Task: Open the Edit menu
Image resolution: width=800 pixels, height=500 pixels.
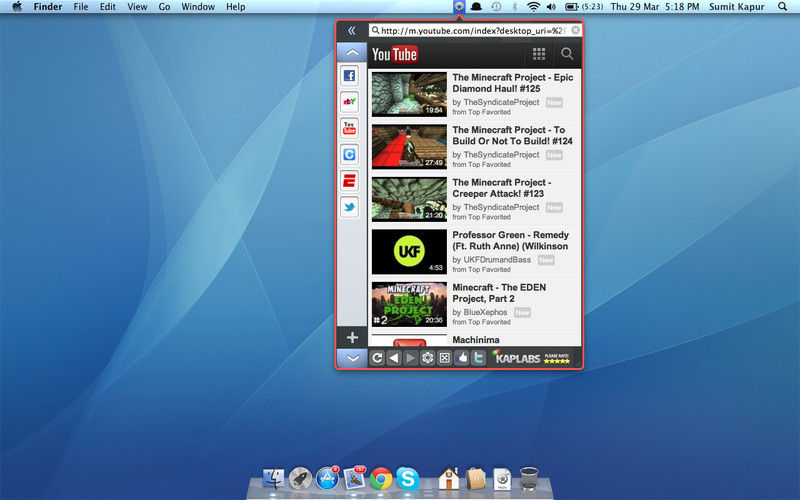Action: point(108,7)
